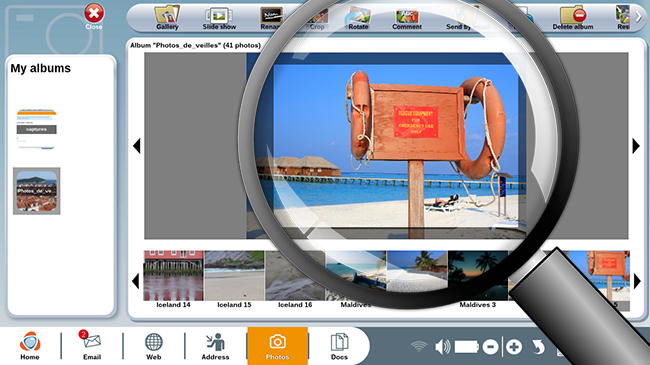Expand toolbar with right chevron

639,16
